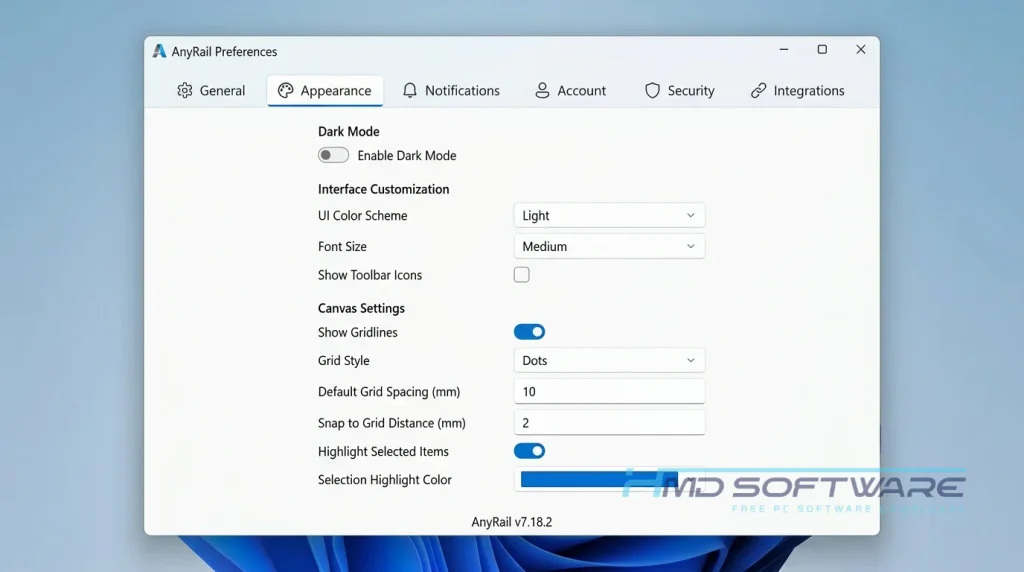Enable the Dark Mode toggle

click(333, 155)
